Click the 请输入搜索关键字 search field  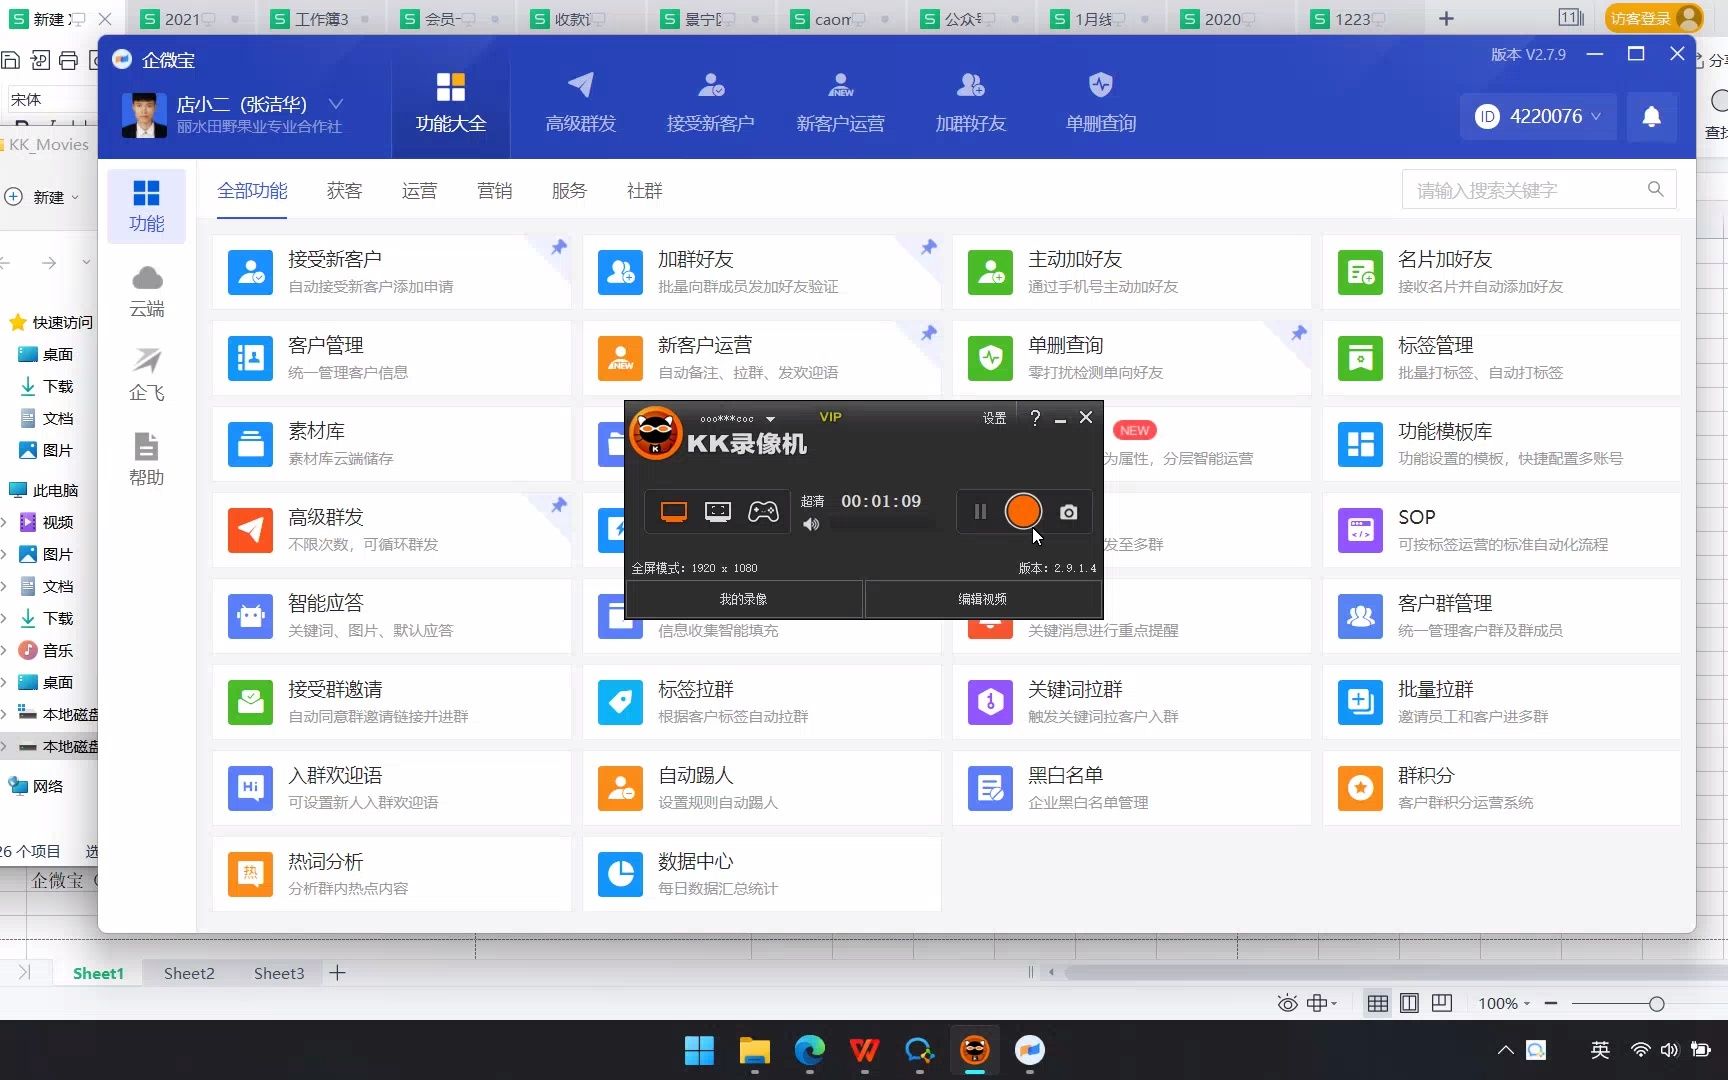[1539, 190]
